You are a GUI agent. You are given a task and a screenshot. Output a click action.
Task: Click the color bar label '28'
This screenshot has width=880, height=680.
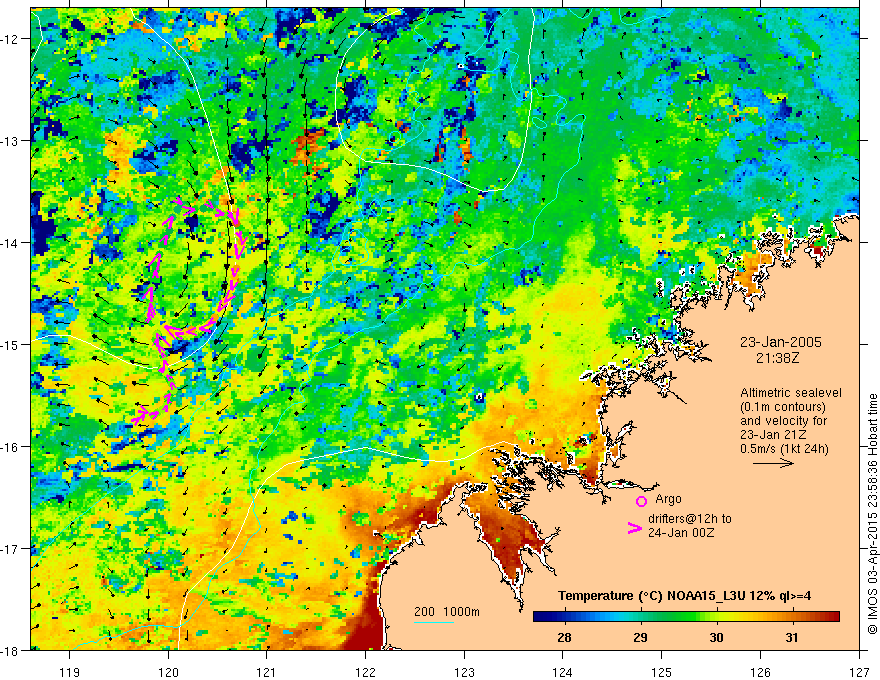(564, 638)
